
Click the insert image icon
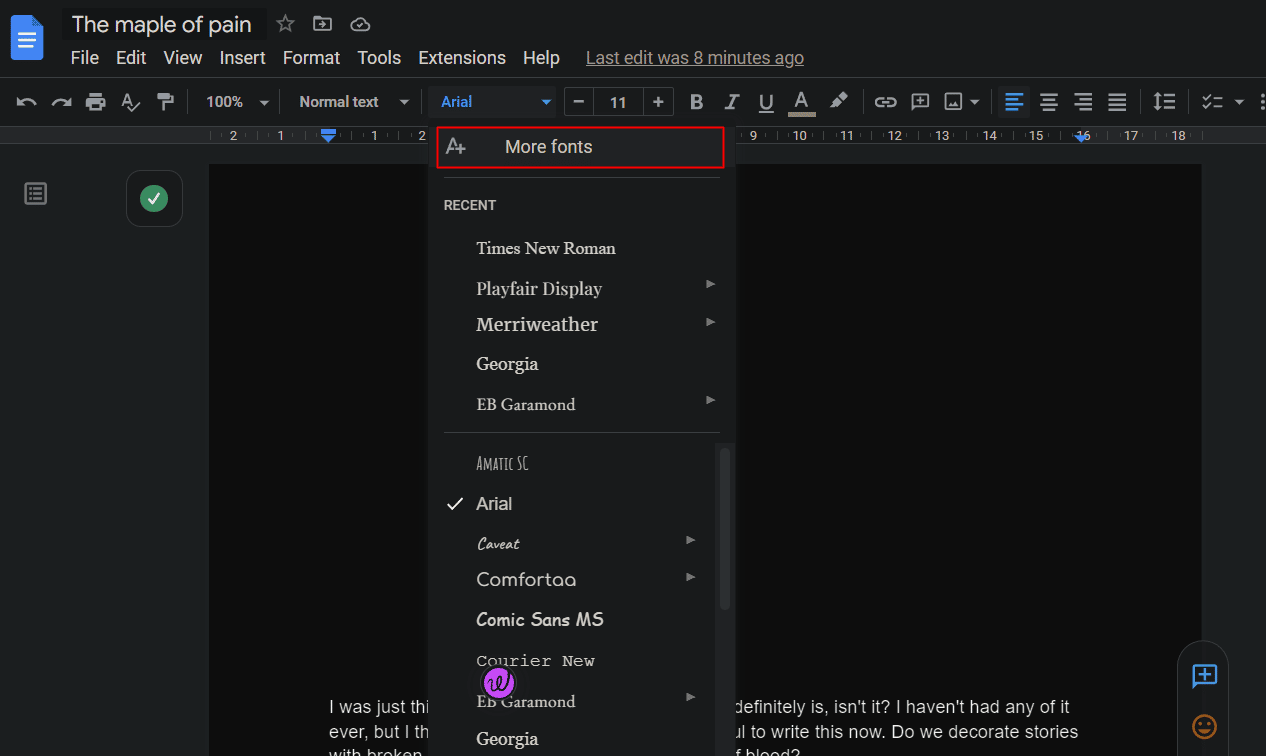coord(953,102)
